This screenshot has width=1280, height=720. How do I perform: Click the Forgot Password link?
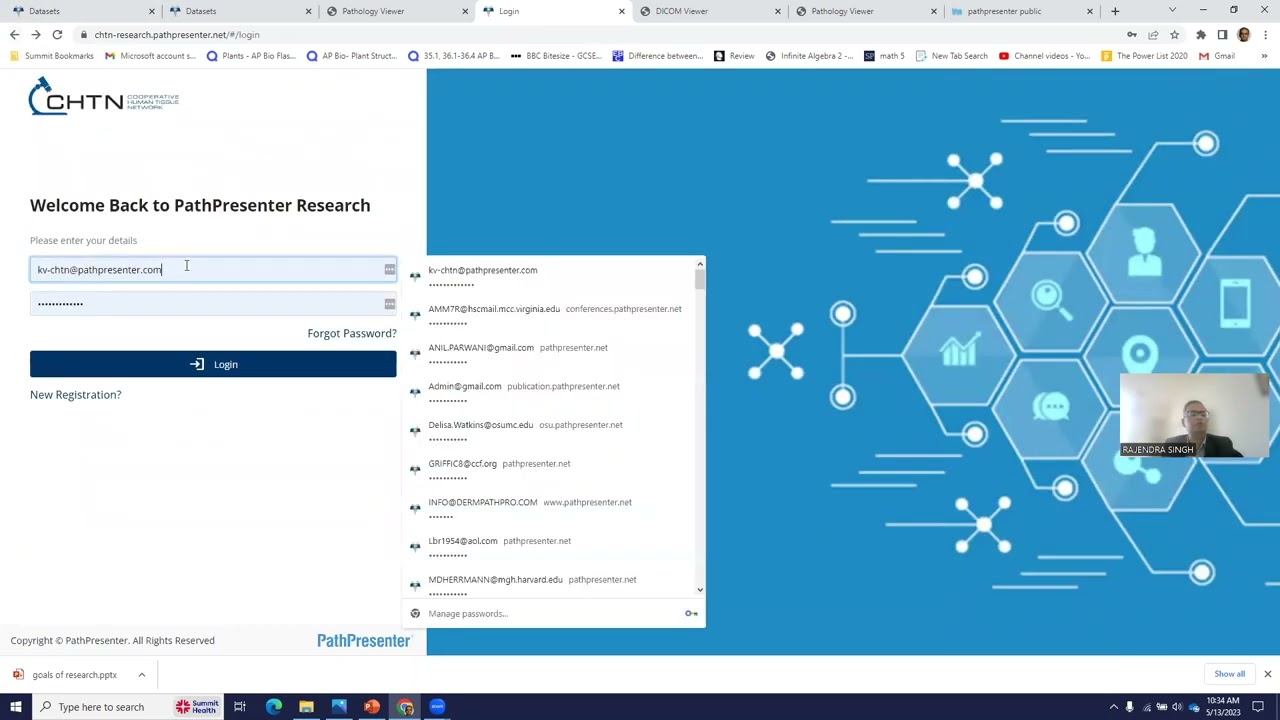[x=352, y=334]
